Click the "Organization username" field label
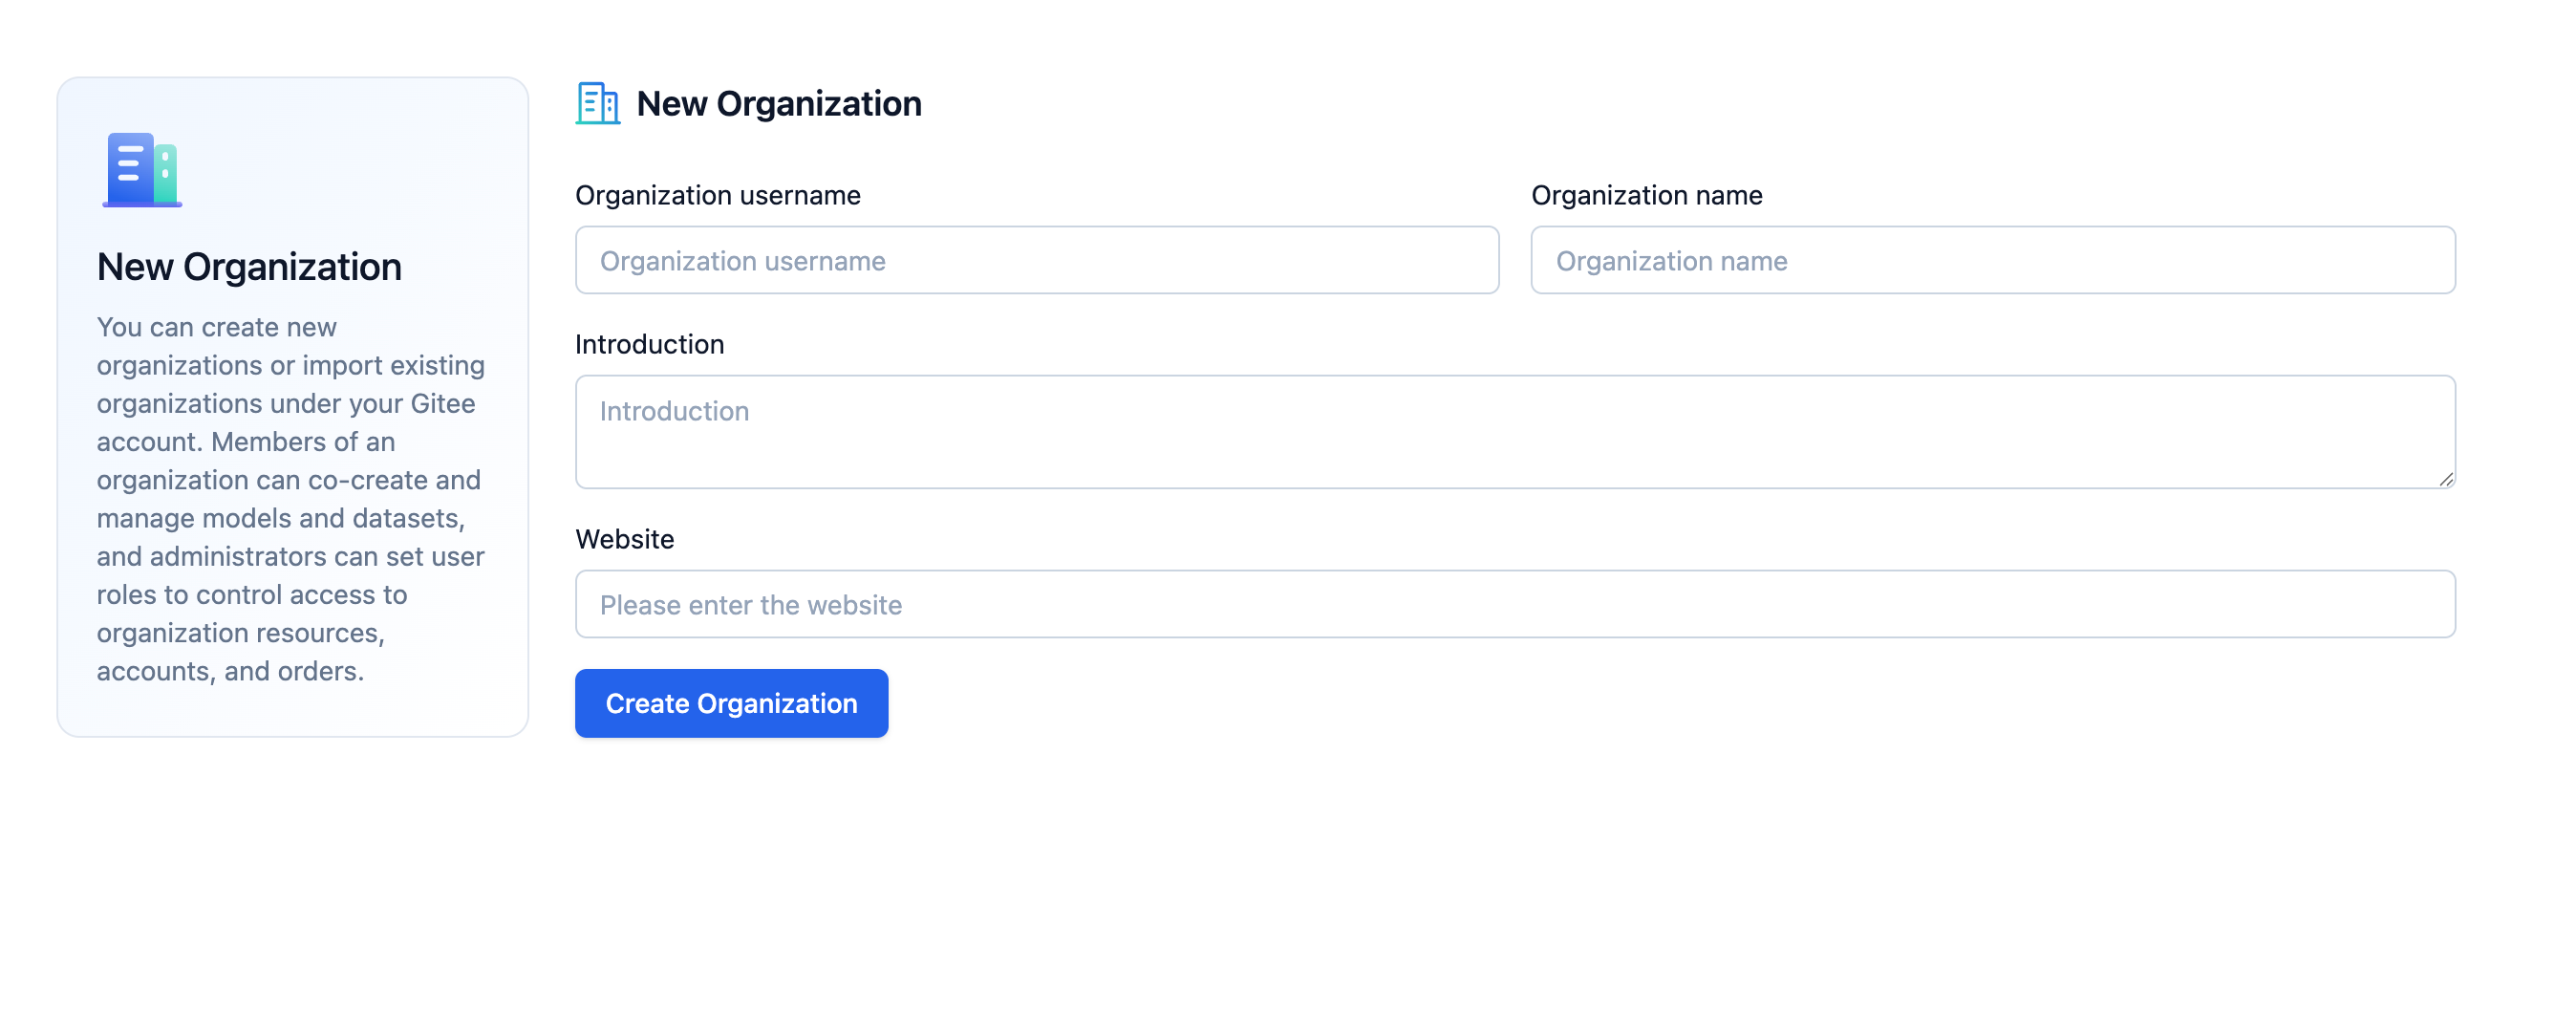Screen dimensions: 2576x1013 [x=717, y=195]
